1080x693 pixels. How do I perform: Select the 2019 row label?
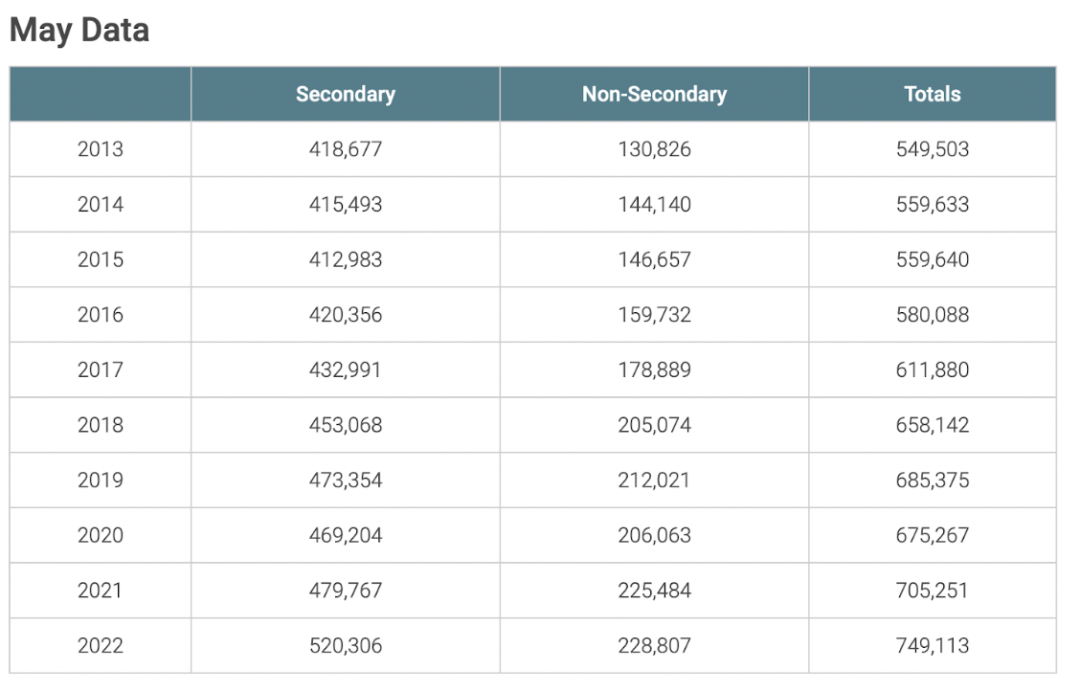[x=100, y=480]
